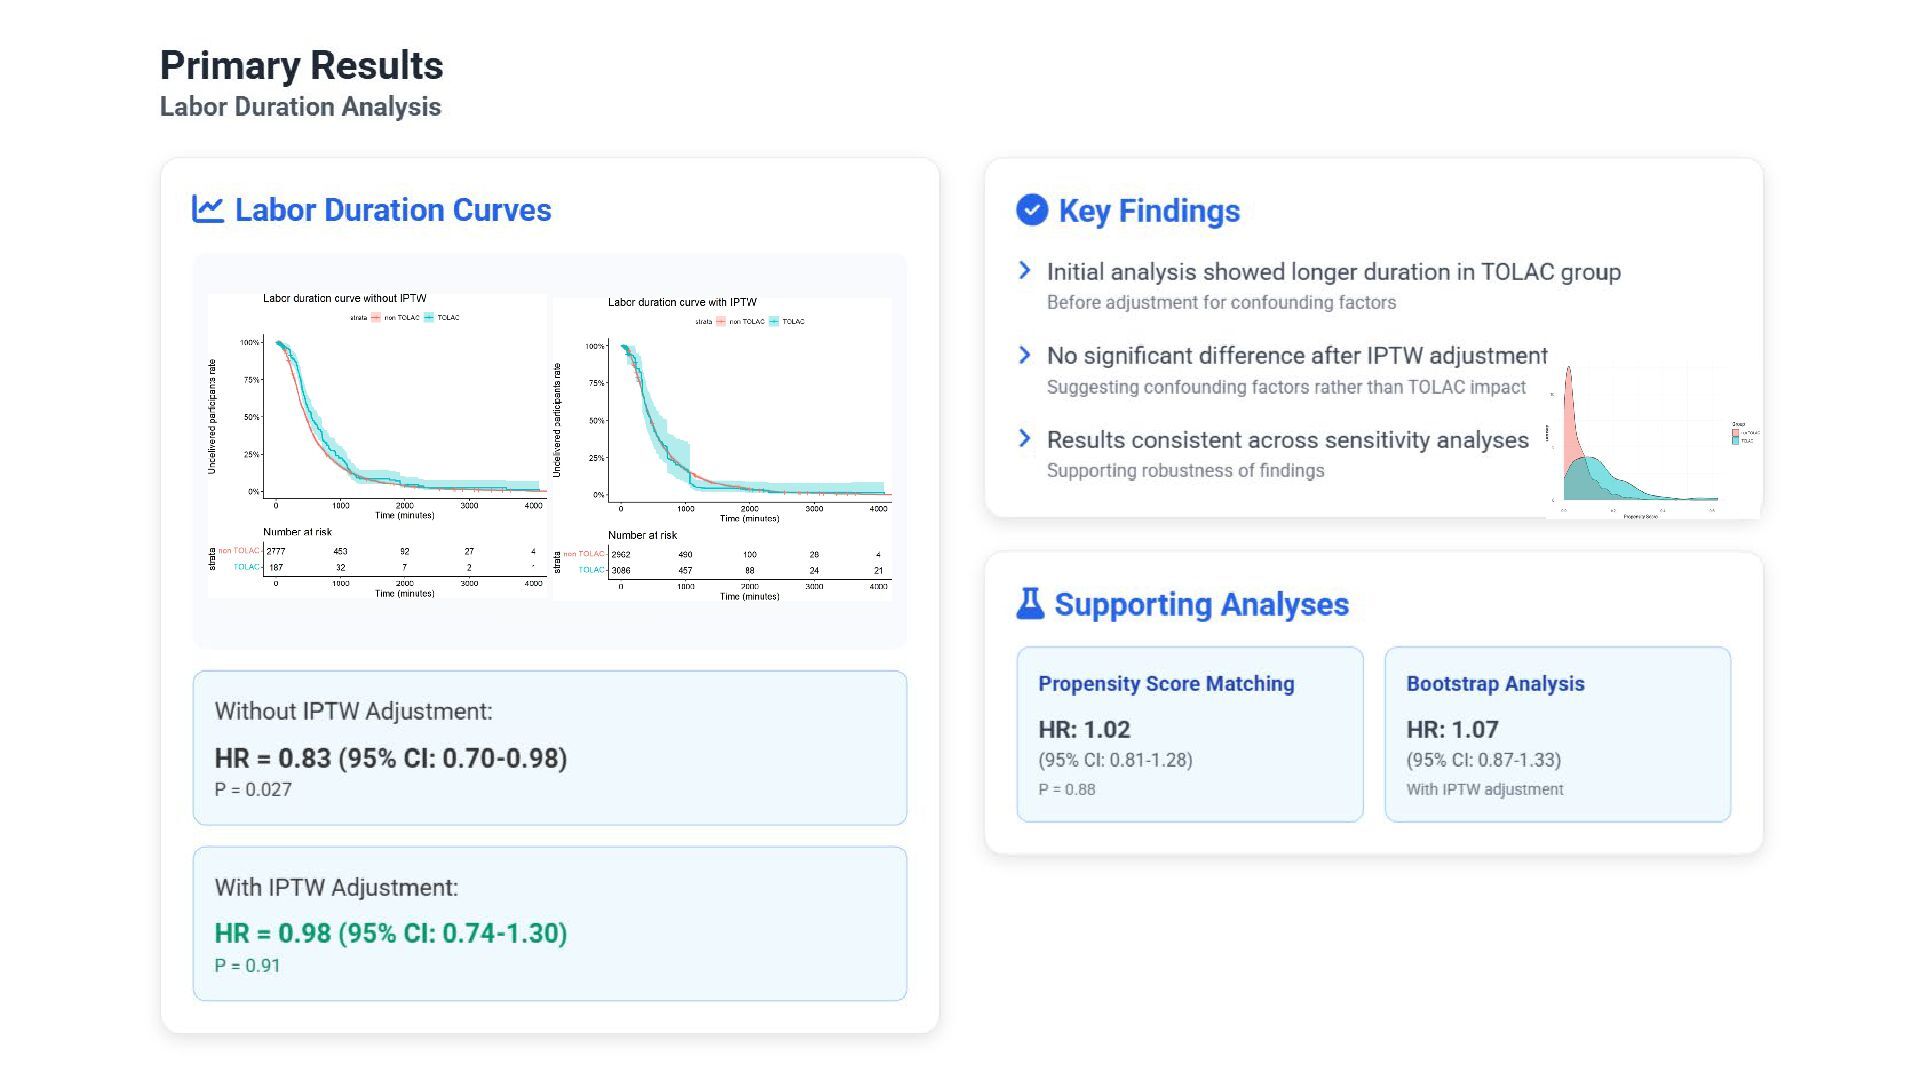Image resolution: width=1920 pixels, height=1080 pixels.
Task: Select the 'Labor duration curve with IPTW' chart
Action: [722, 450]
